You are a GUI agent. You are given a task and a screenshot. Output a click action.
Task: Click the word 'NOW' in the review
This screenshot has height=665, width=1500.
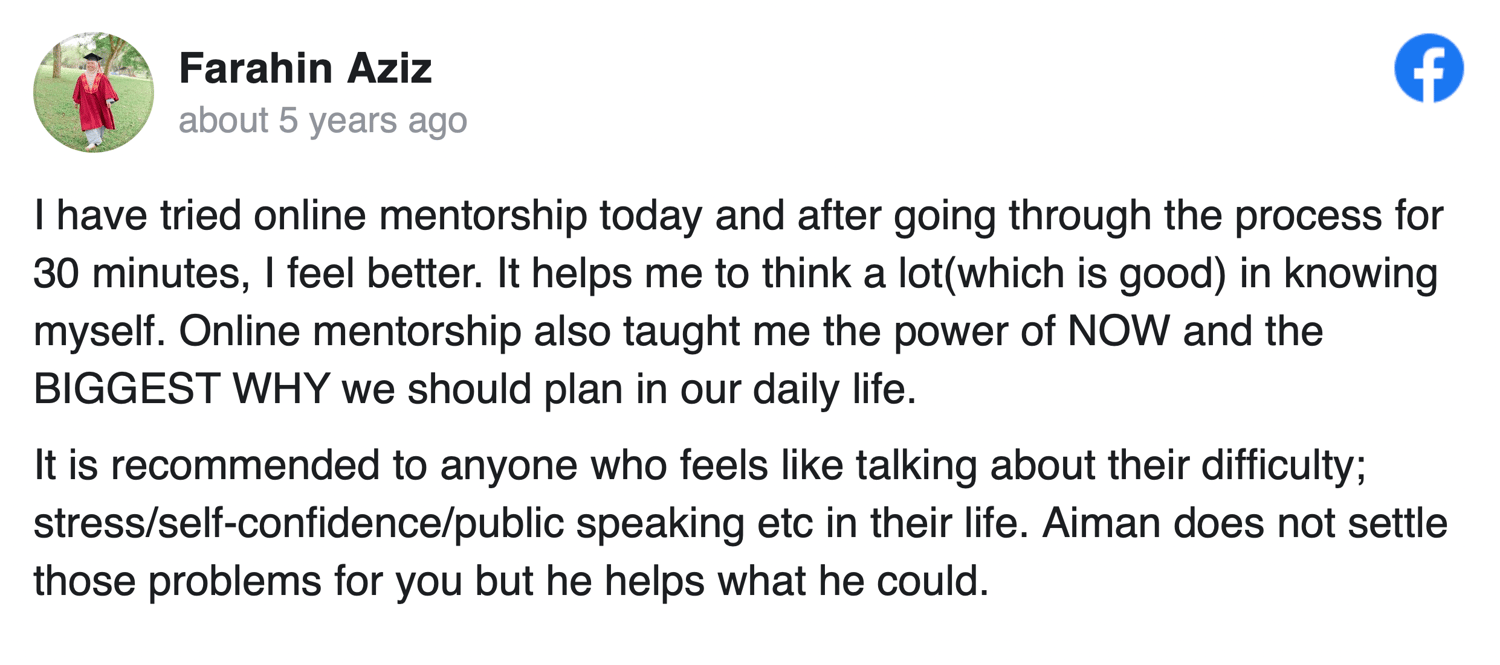point(1119,332)
